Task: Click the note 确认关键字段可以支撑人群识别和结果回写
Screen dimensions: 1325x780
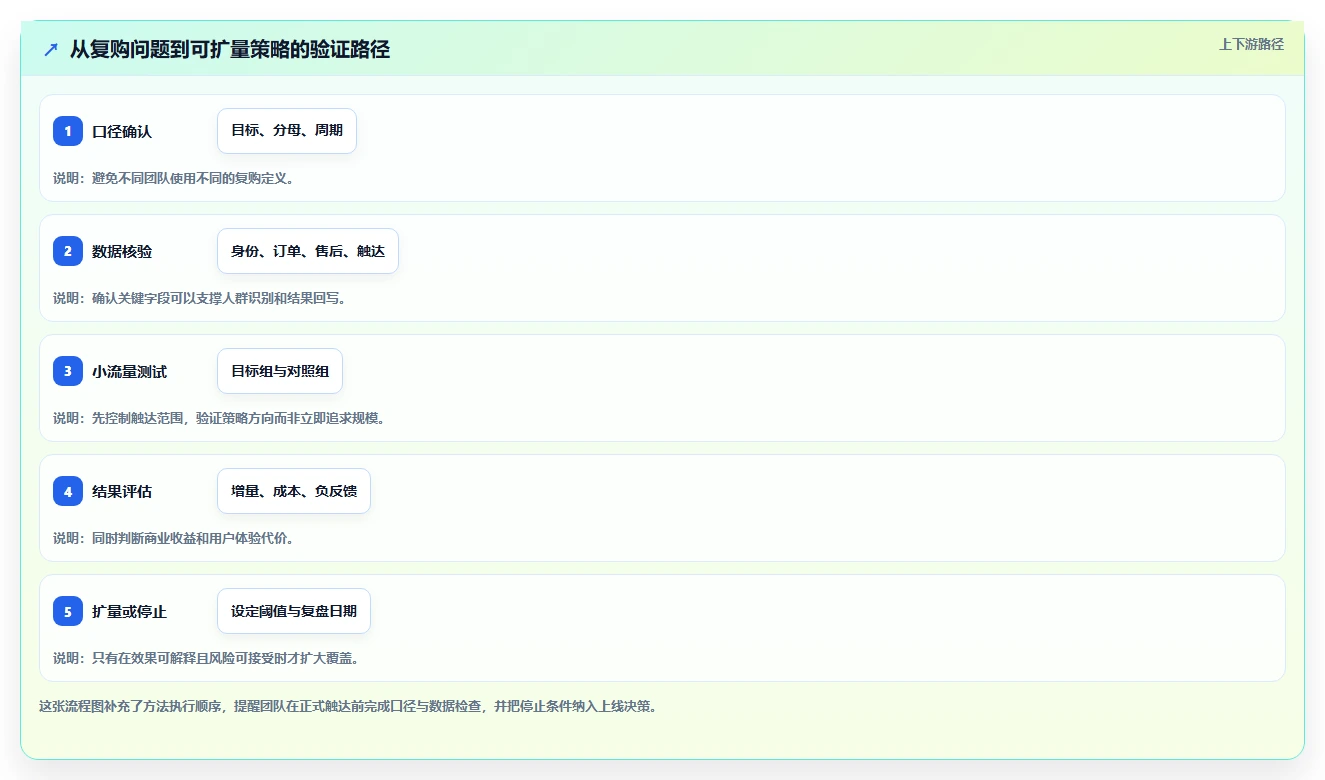Action: pyautogui.click(x=200, y=298)
